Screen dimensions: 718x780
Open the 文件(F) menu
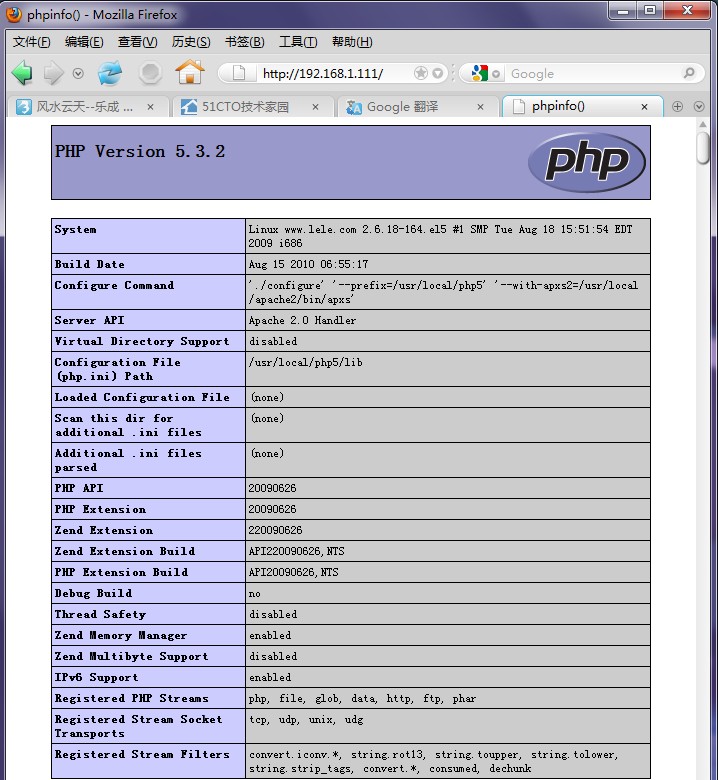point(31,42)
